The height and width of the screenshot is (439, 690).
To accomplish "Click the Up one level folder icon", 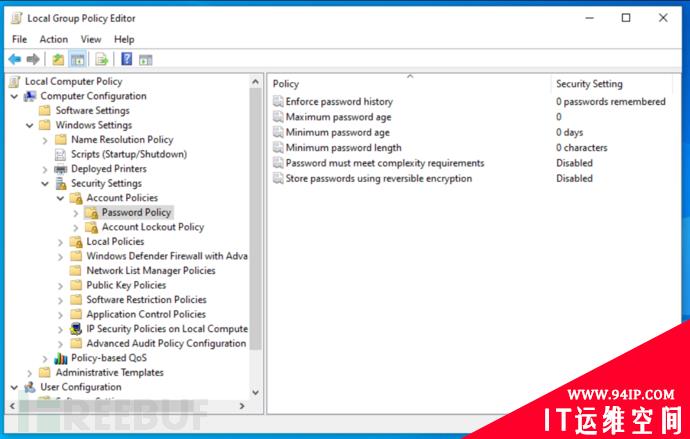I will click(58, 59).
